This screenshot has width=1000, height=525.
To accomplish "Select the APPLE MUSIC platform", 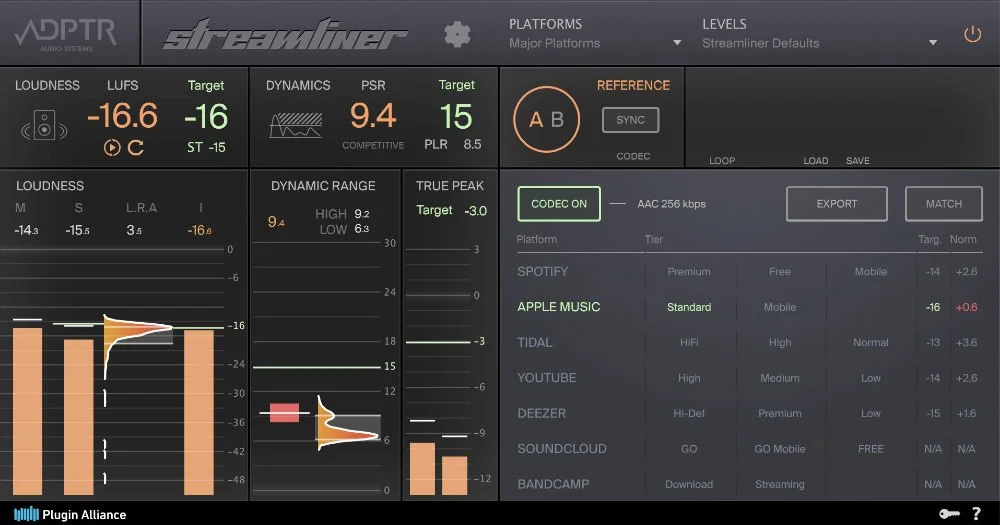I will tap(559, 307).
